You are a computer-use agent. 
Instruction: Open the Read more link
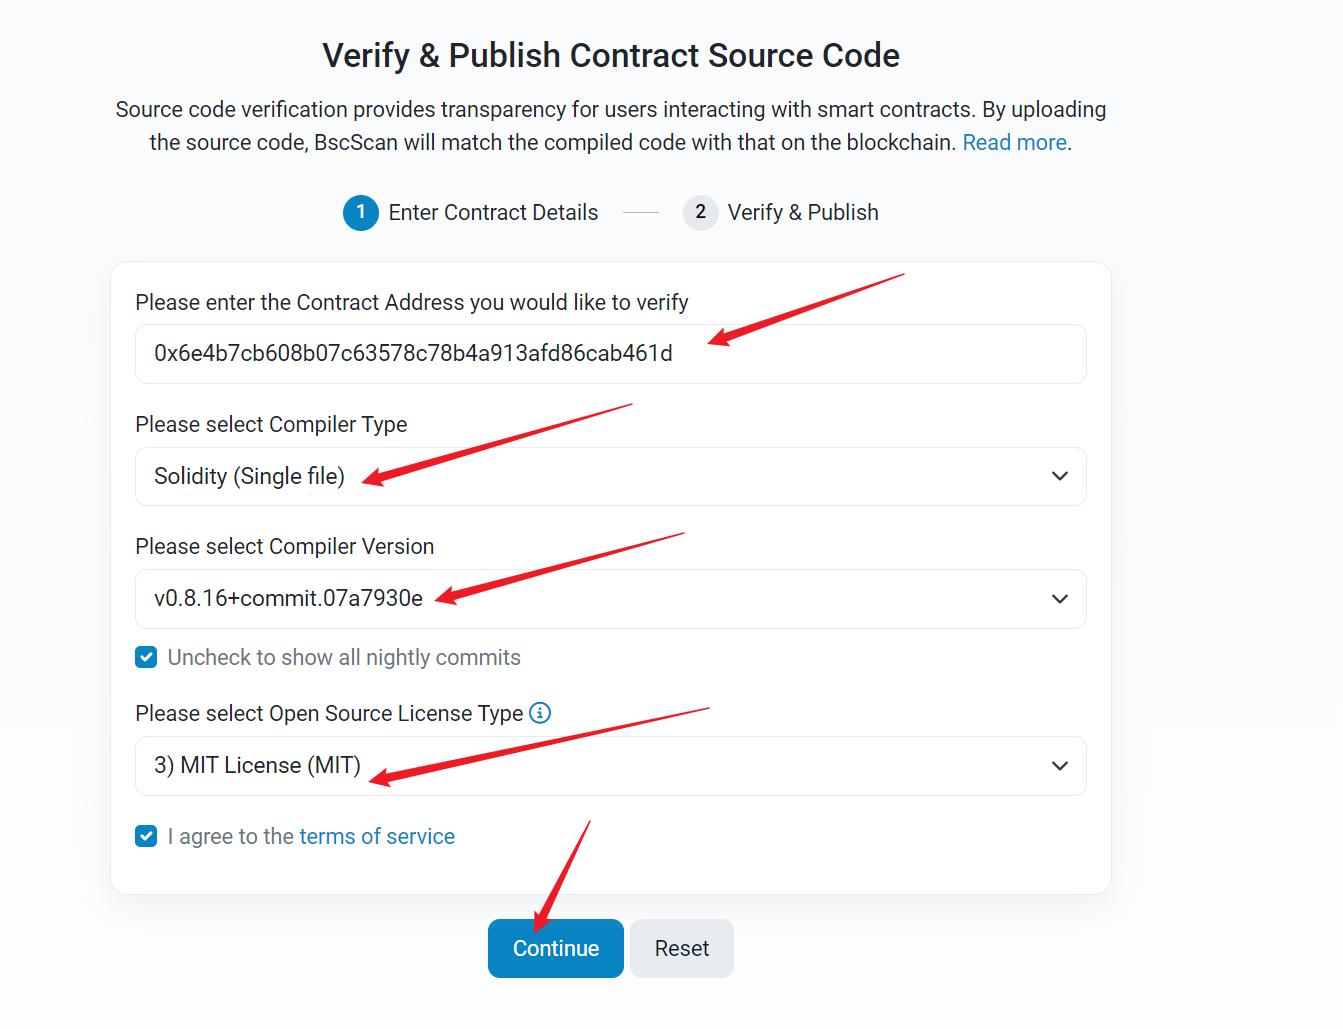[1014, 142]
